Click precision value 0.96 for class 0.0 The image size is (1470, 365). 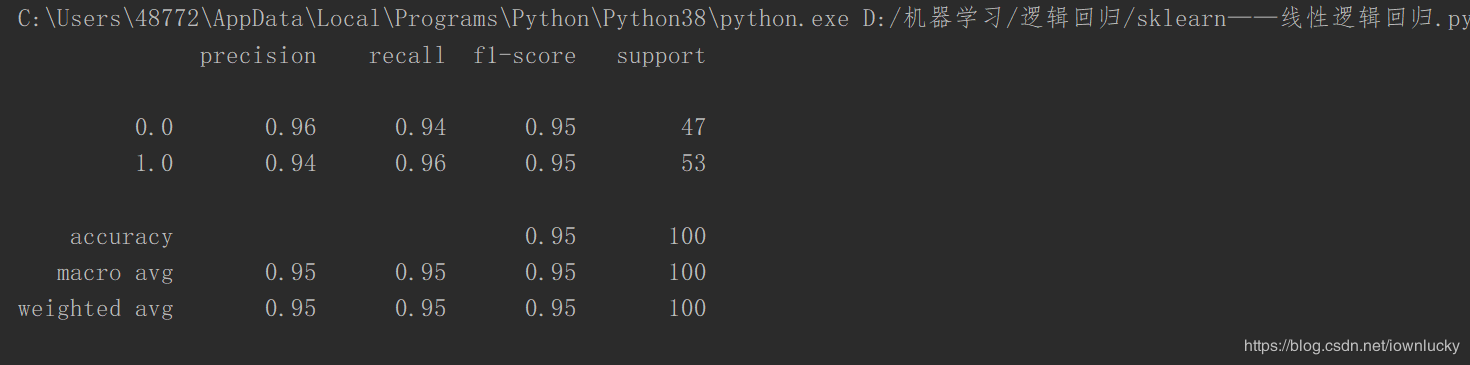coord(291,128)
